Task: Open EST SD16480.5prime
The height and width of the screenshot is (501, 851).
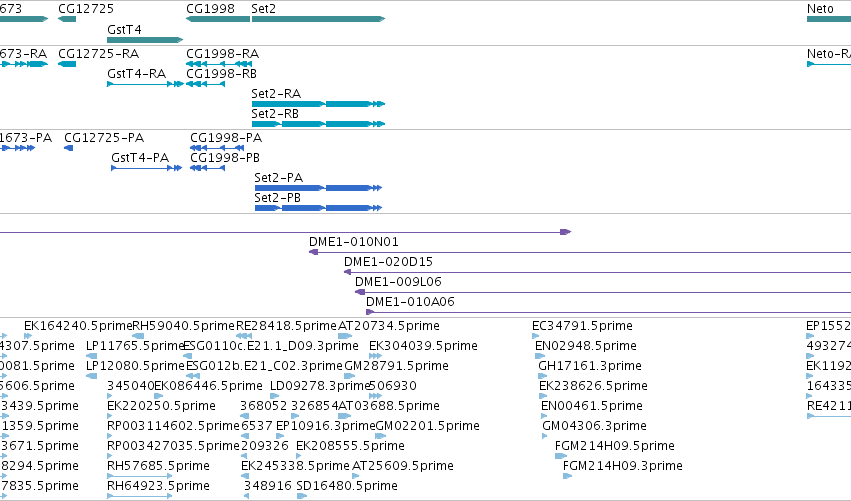Action: [x=347, y=487]
